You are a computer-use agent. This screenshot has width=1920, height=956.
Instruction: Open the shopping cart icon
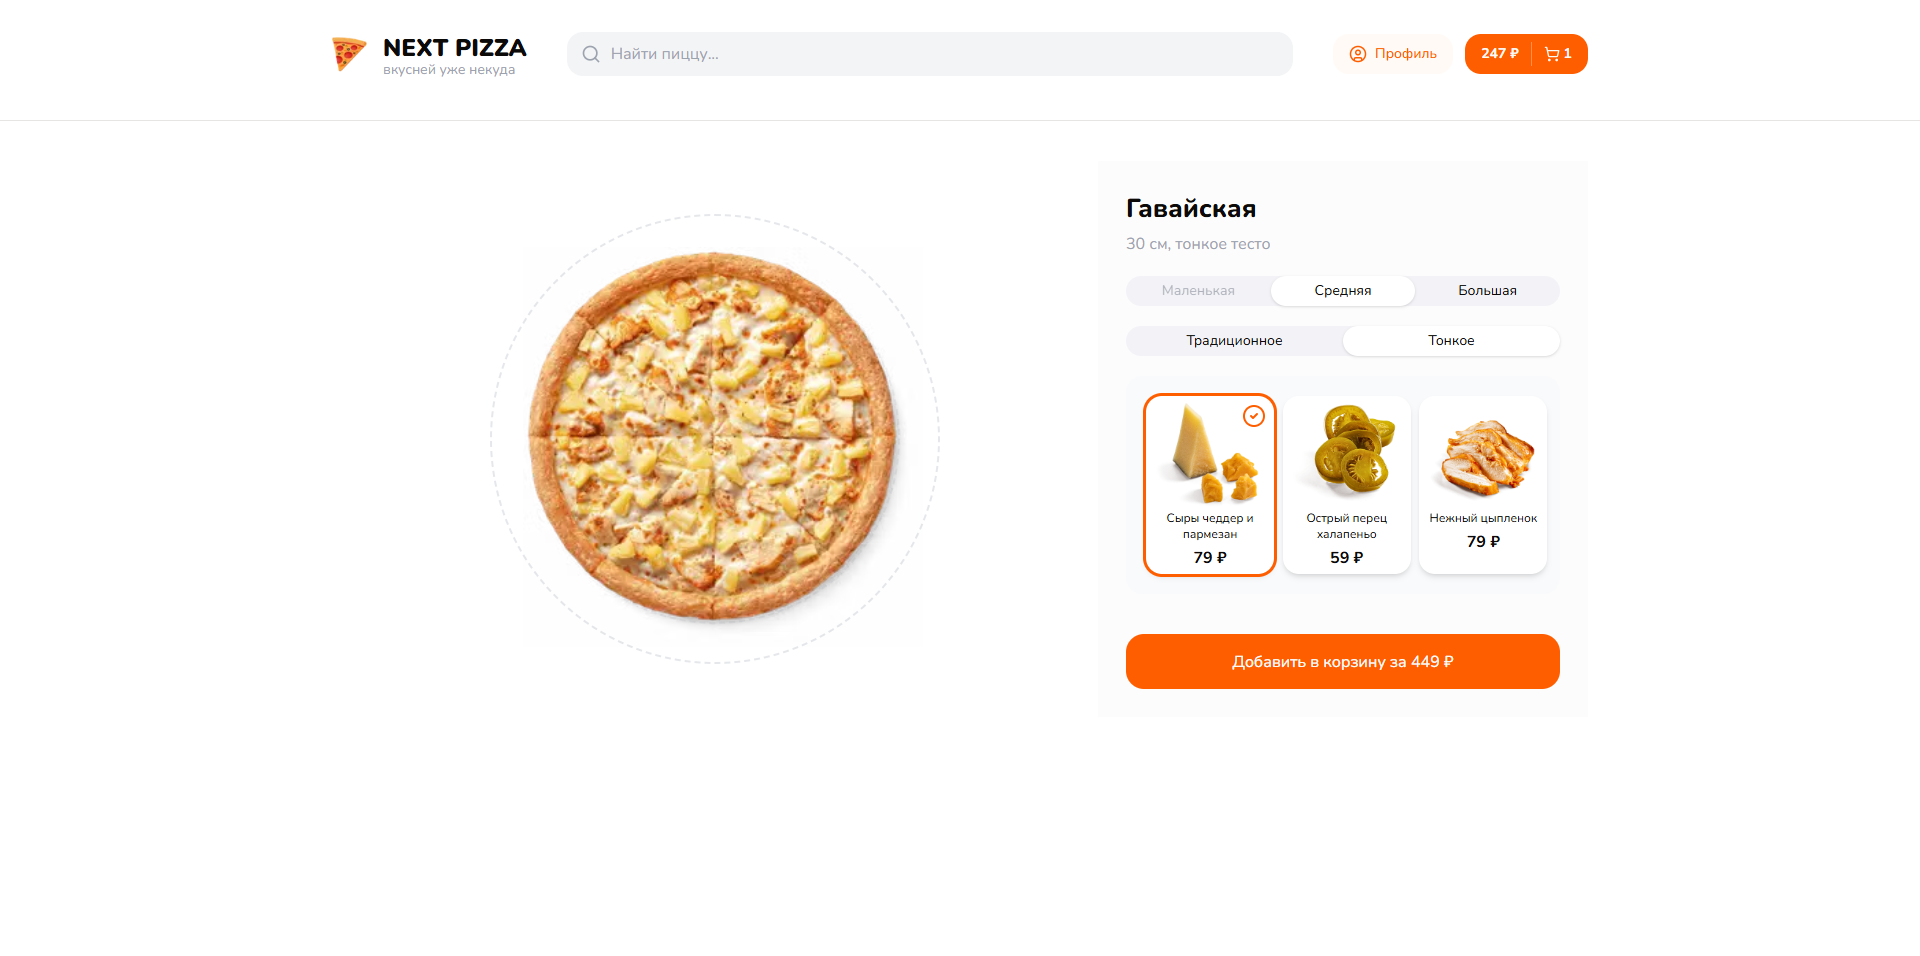click(1551, 53)
